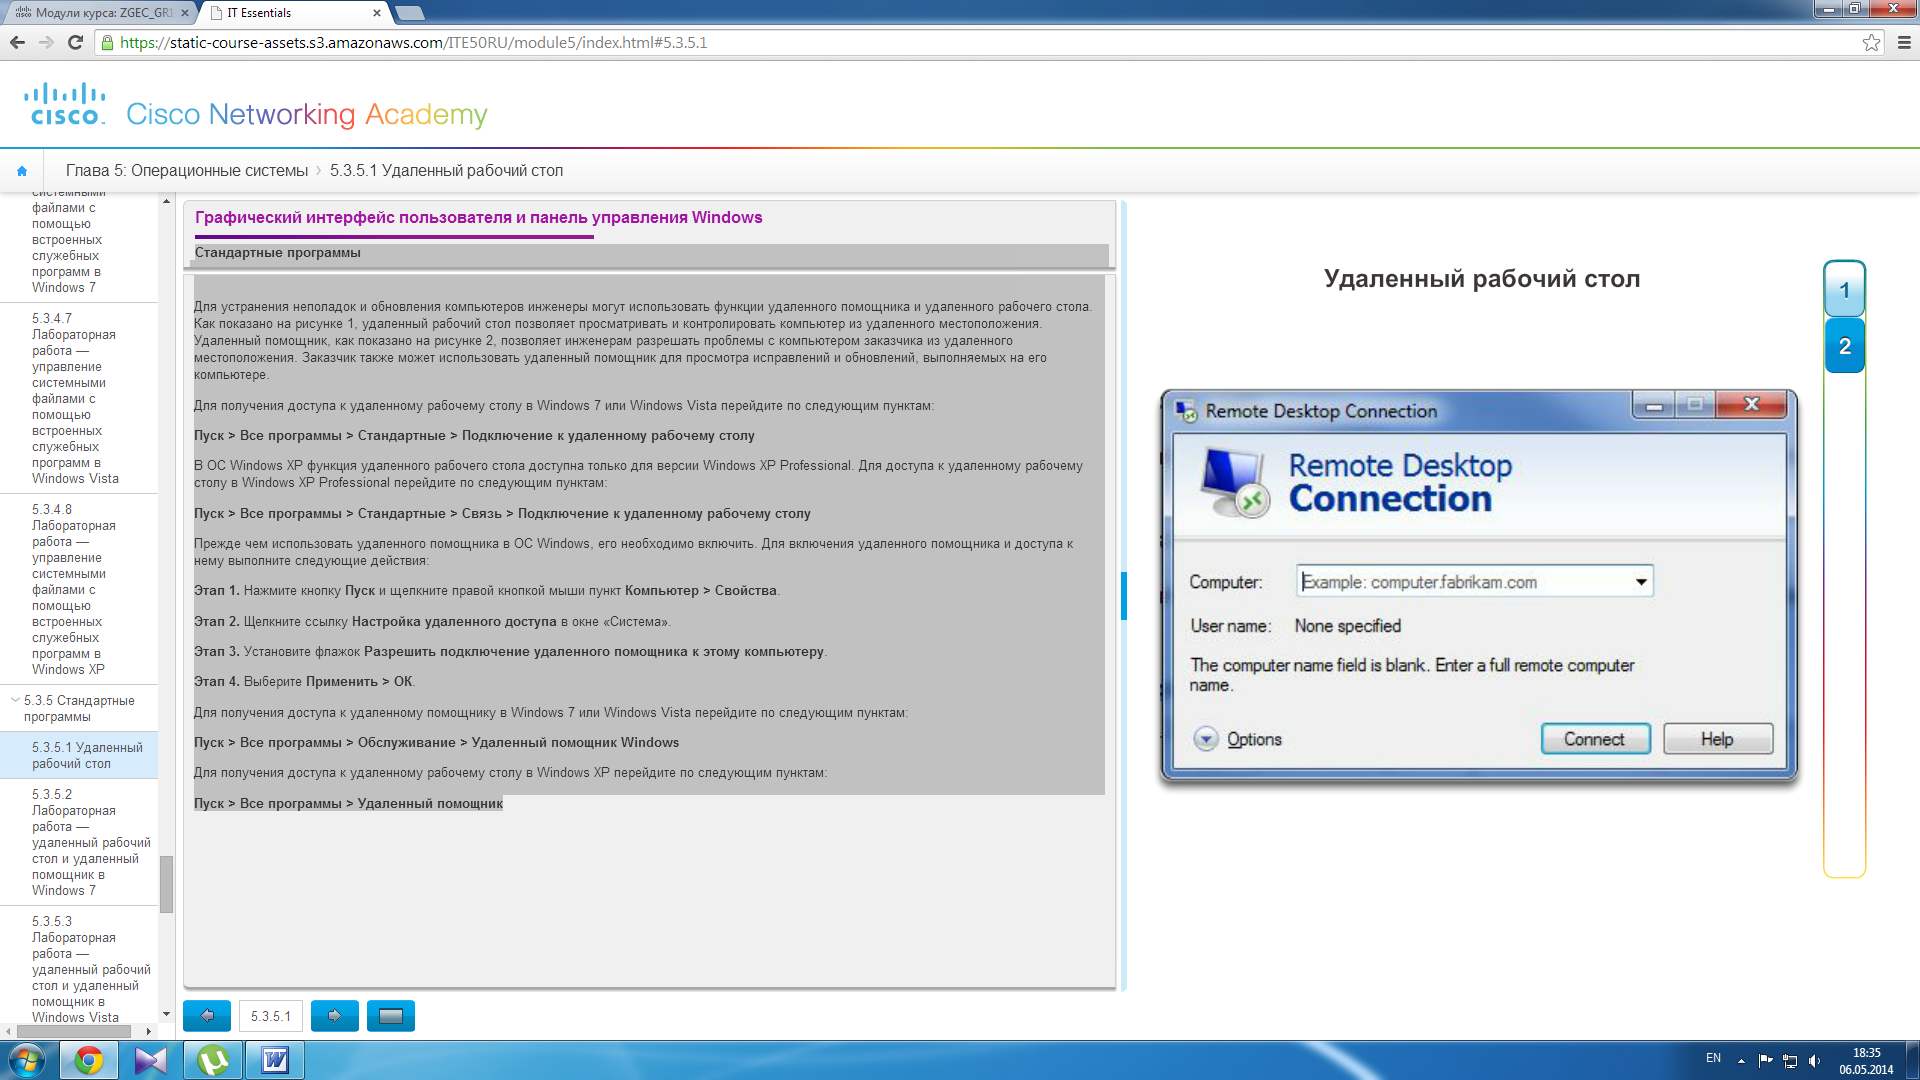Click the browser Back arrow
This screenshot has width=1920, height=1080.
pos(17,42)
